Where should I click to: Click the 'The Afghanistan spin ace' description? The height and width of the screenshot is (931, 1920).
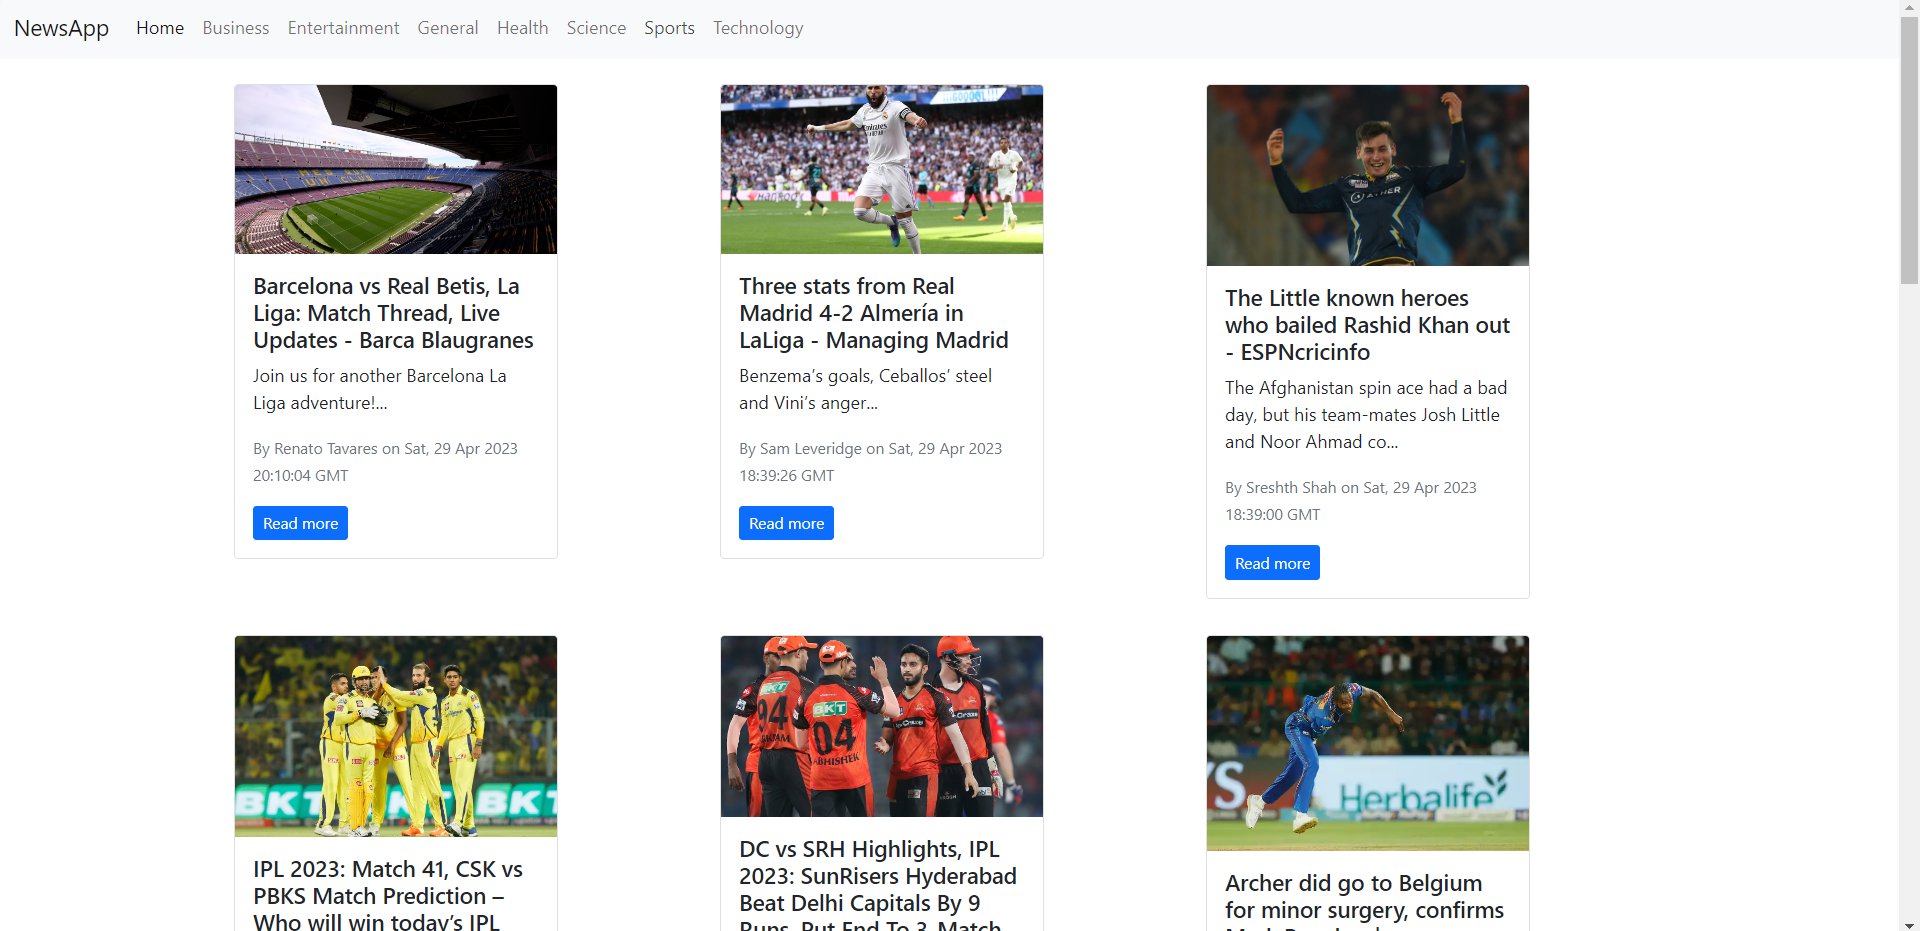tap(1366, 415)
